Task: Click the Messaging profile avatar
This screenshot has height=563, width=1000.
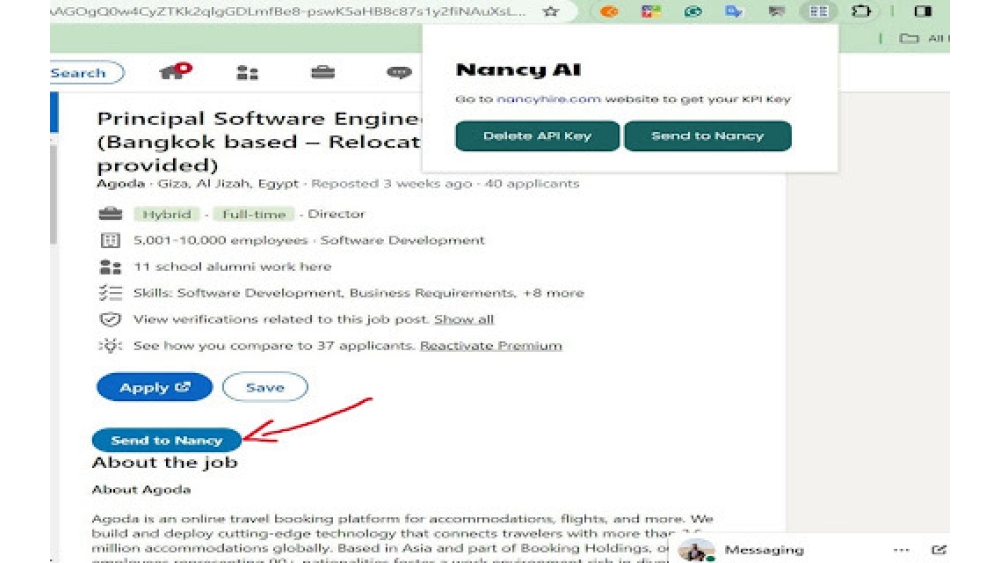Action: pyautogui.click(x=696, y=550)
